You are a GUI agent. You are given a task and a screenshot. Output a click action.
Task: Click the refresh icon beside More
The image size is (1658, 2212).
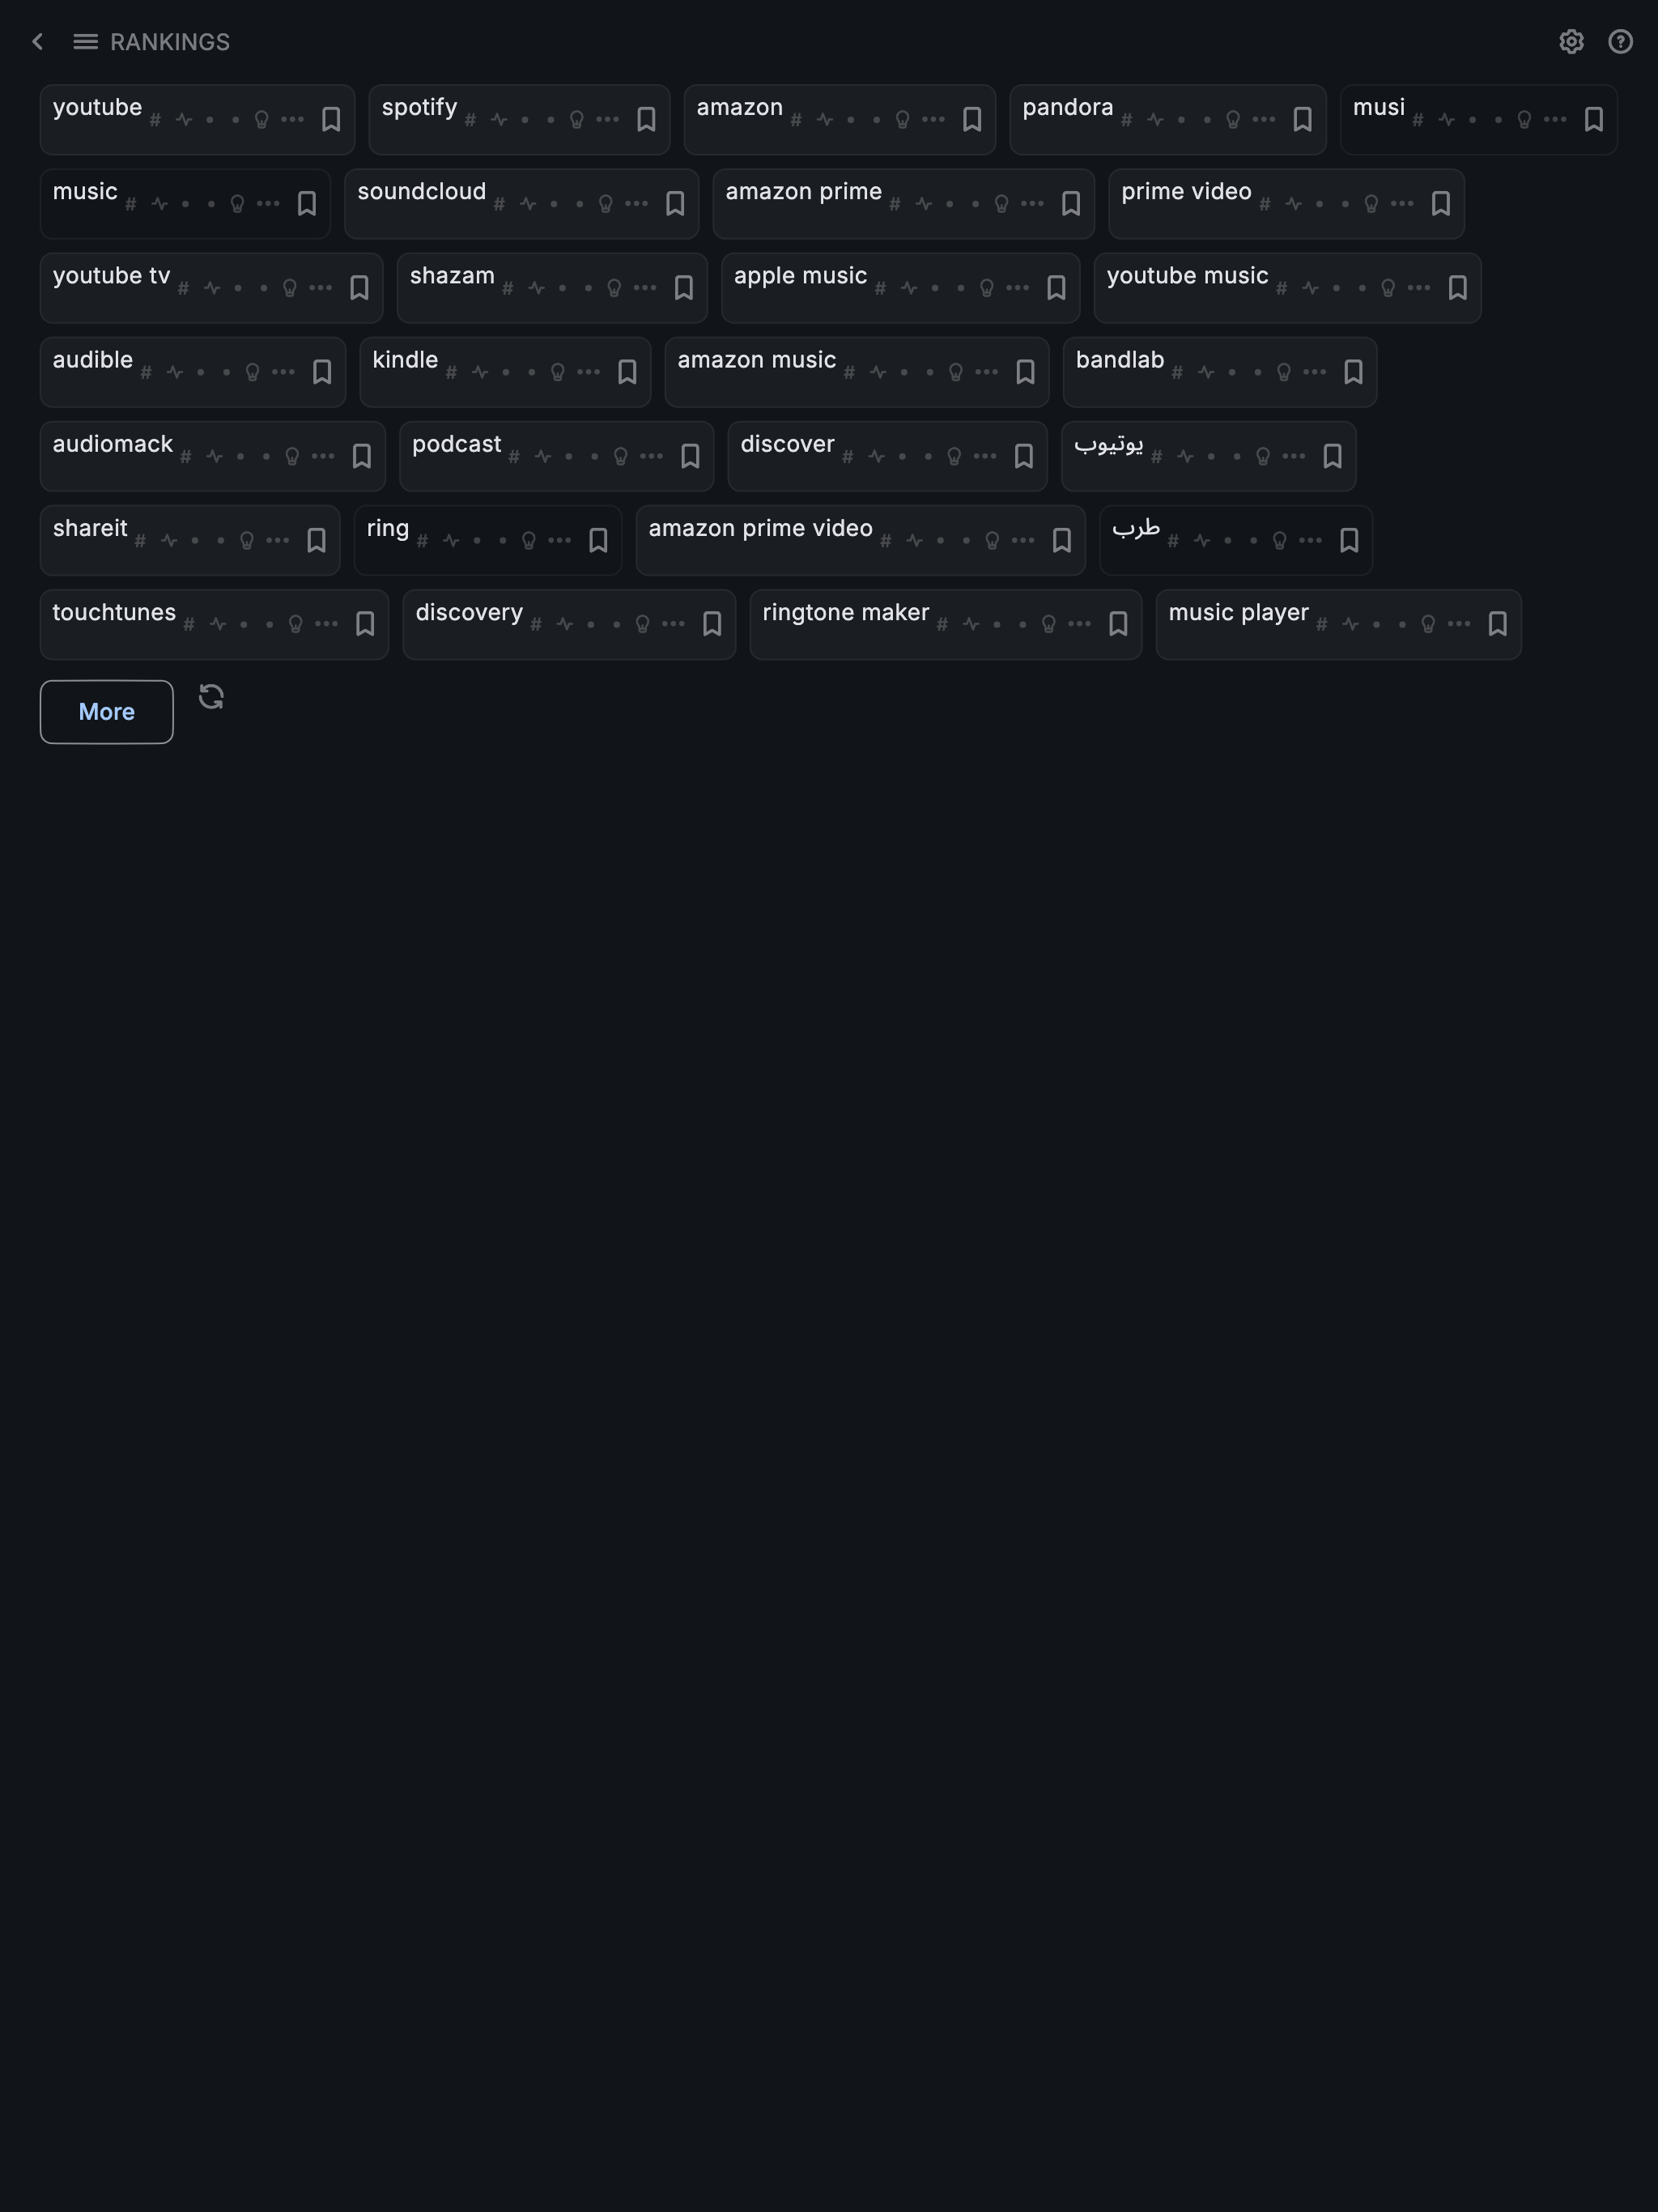tap(211, 696)
